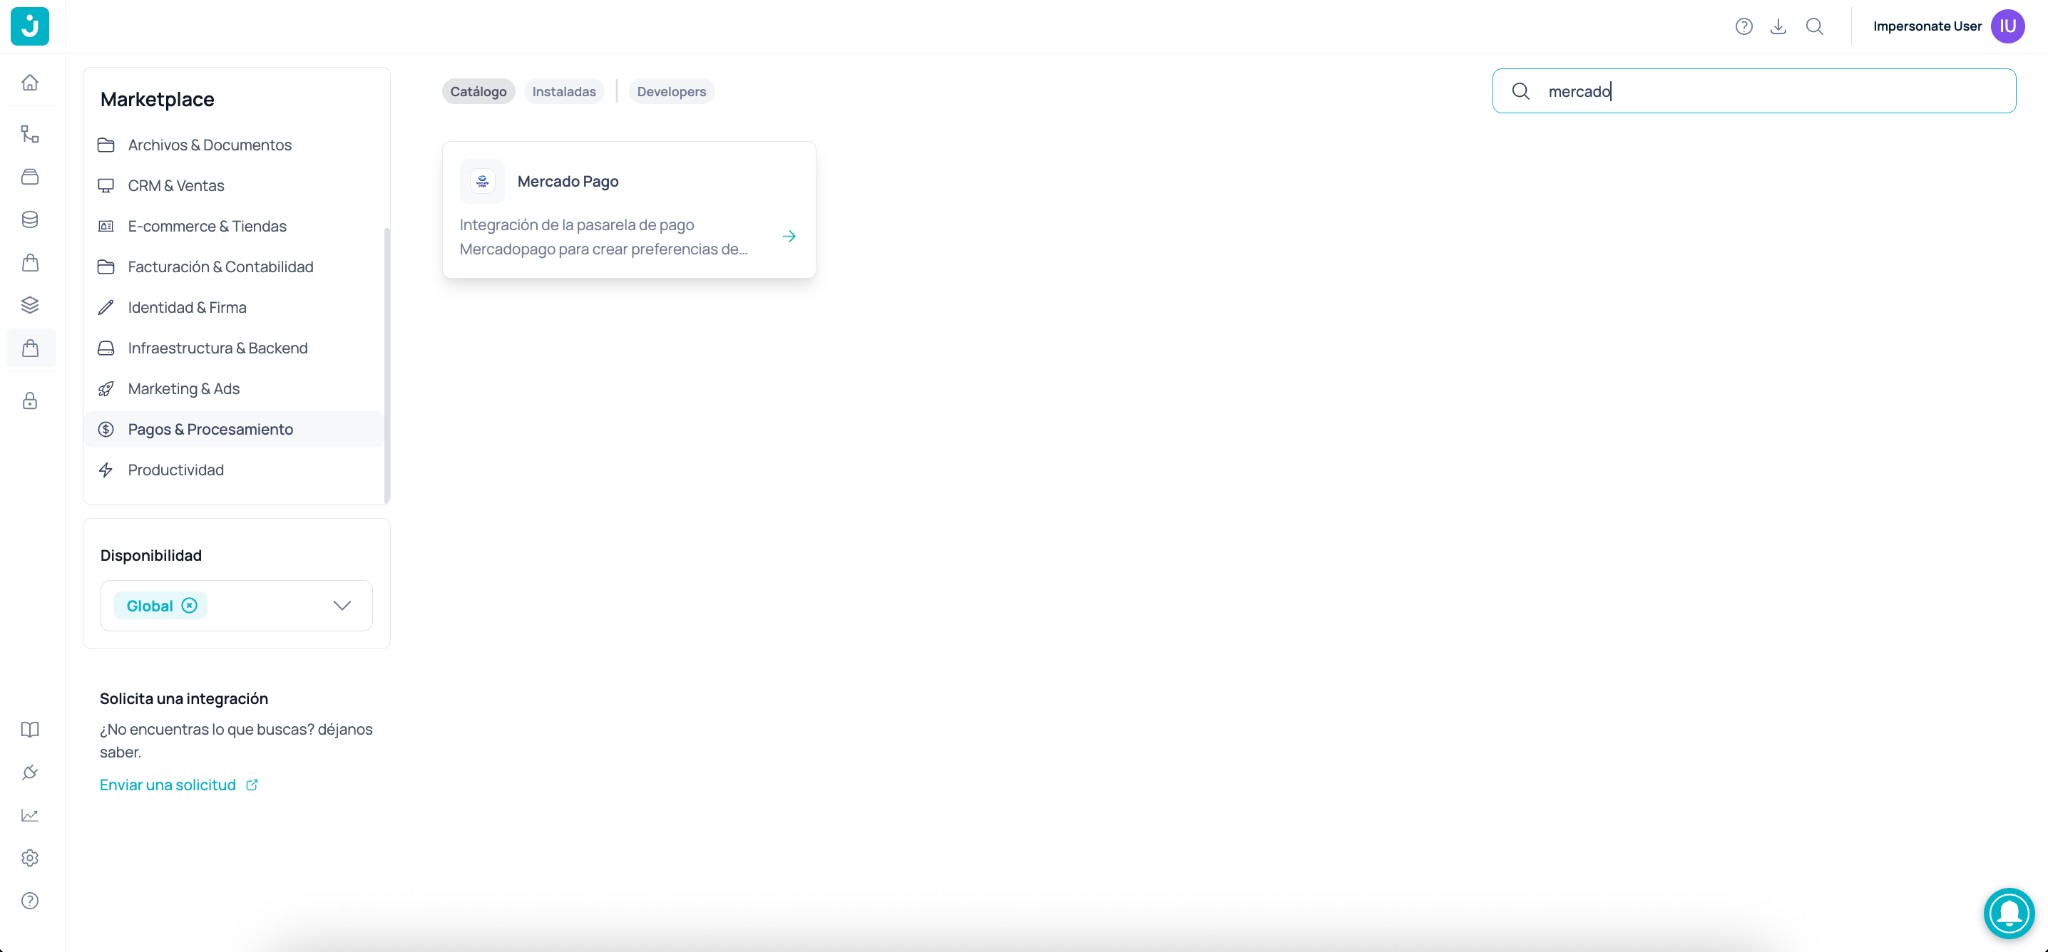Click the plug integrations icon in the left sidebar

[30, 772]
